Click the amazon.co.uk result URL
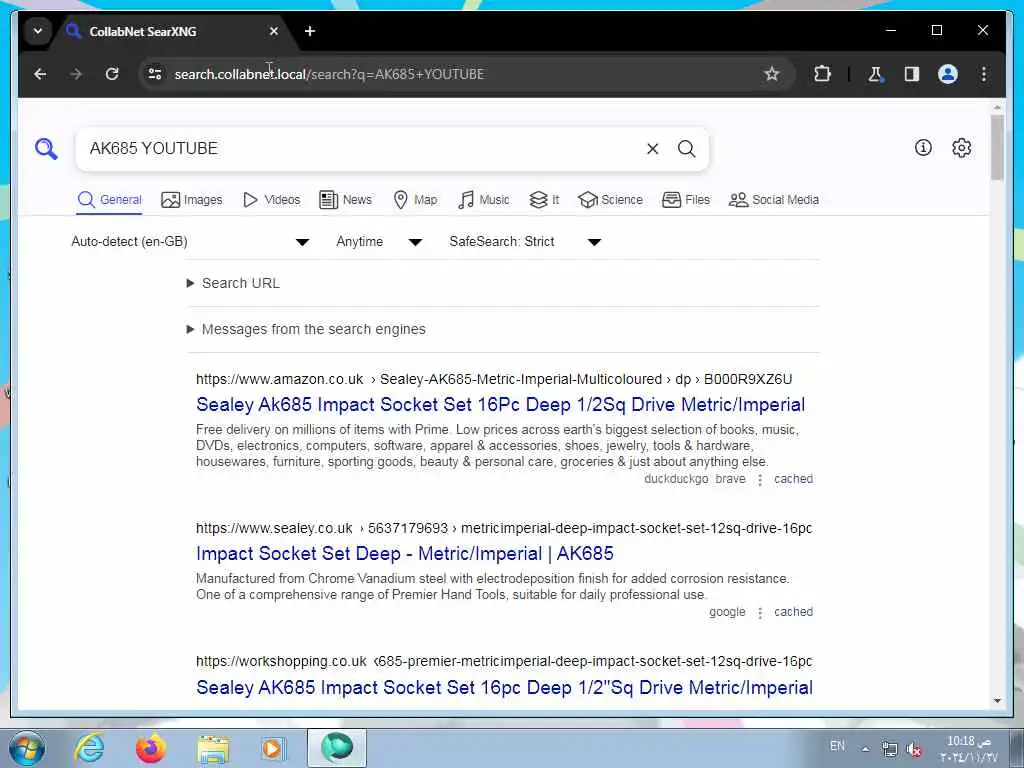This screenshot has height=768, width=1024. click(494, 379)
